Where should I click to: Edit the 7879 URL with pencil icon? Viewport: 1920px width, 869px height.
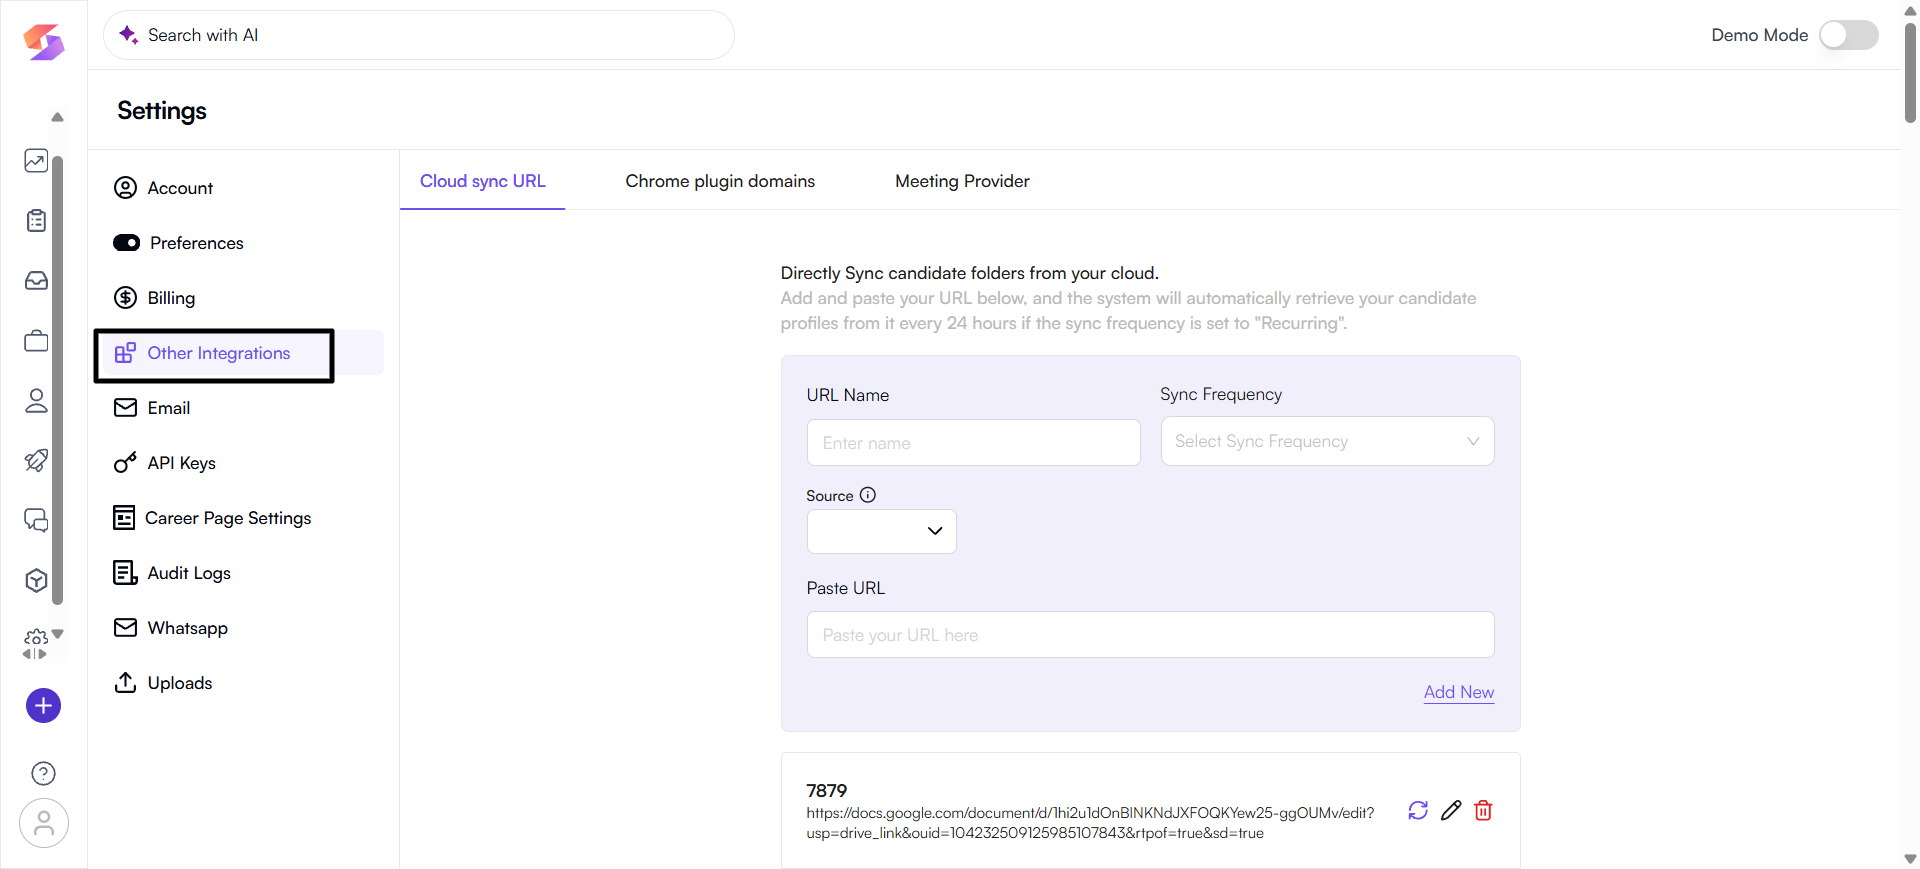click(1451, 810)
